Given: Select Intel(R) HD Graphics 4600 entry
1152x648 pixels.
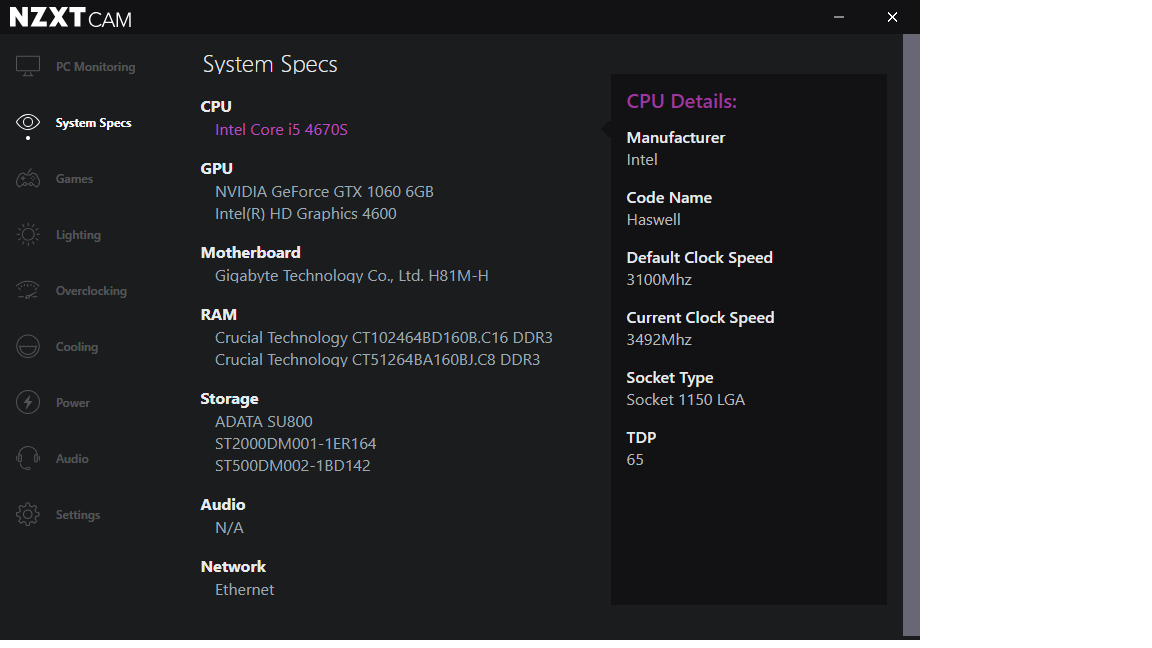Looking at the screenshot, I should (x=306, y=214).
